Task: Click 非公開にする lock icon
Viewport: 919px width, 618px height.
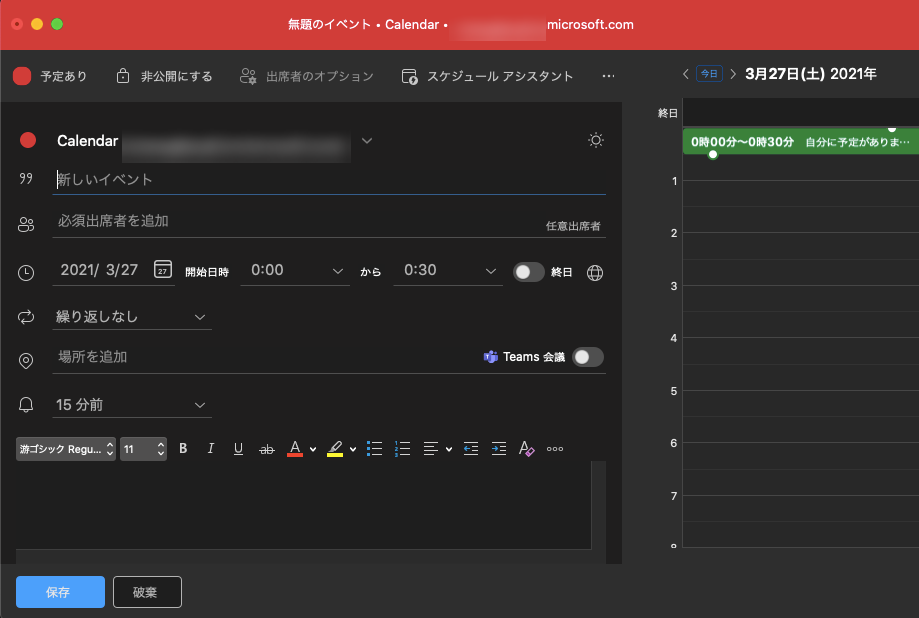Action: (122, 76)
